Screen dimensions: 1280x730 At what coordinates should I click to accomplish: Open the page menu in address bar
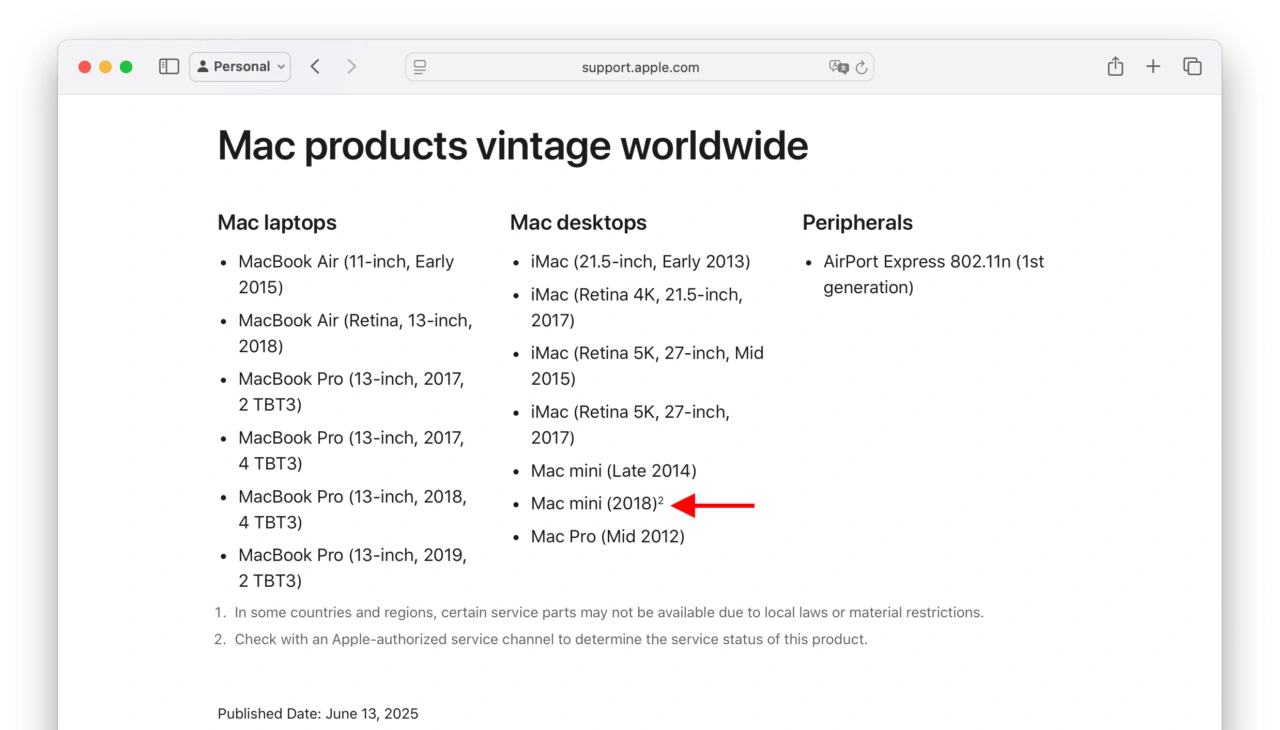pos(420,67)
